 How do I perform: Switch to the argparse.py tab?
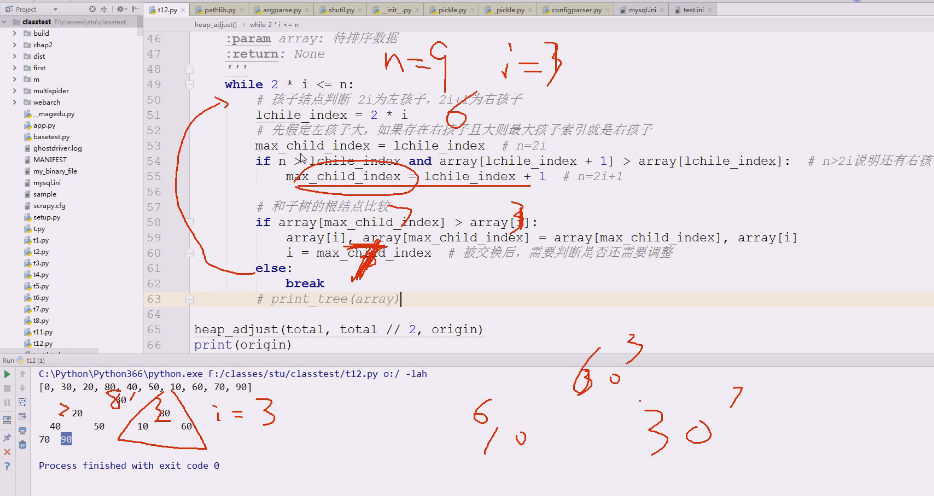[282, 10]
